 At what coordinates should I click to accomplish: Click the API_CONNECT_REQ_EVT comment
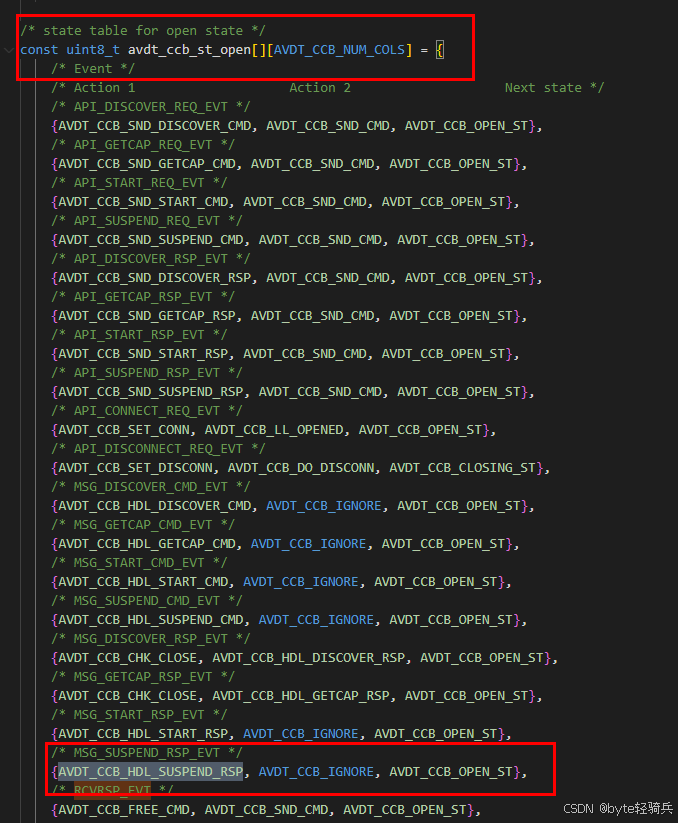coord(147,411)
